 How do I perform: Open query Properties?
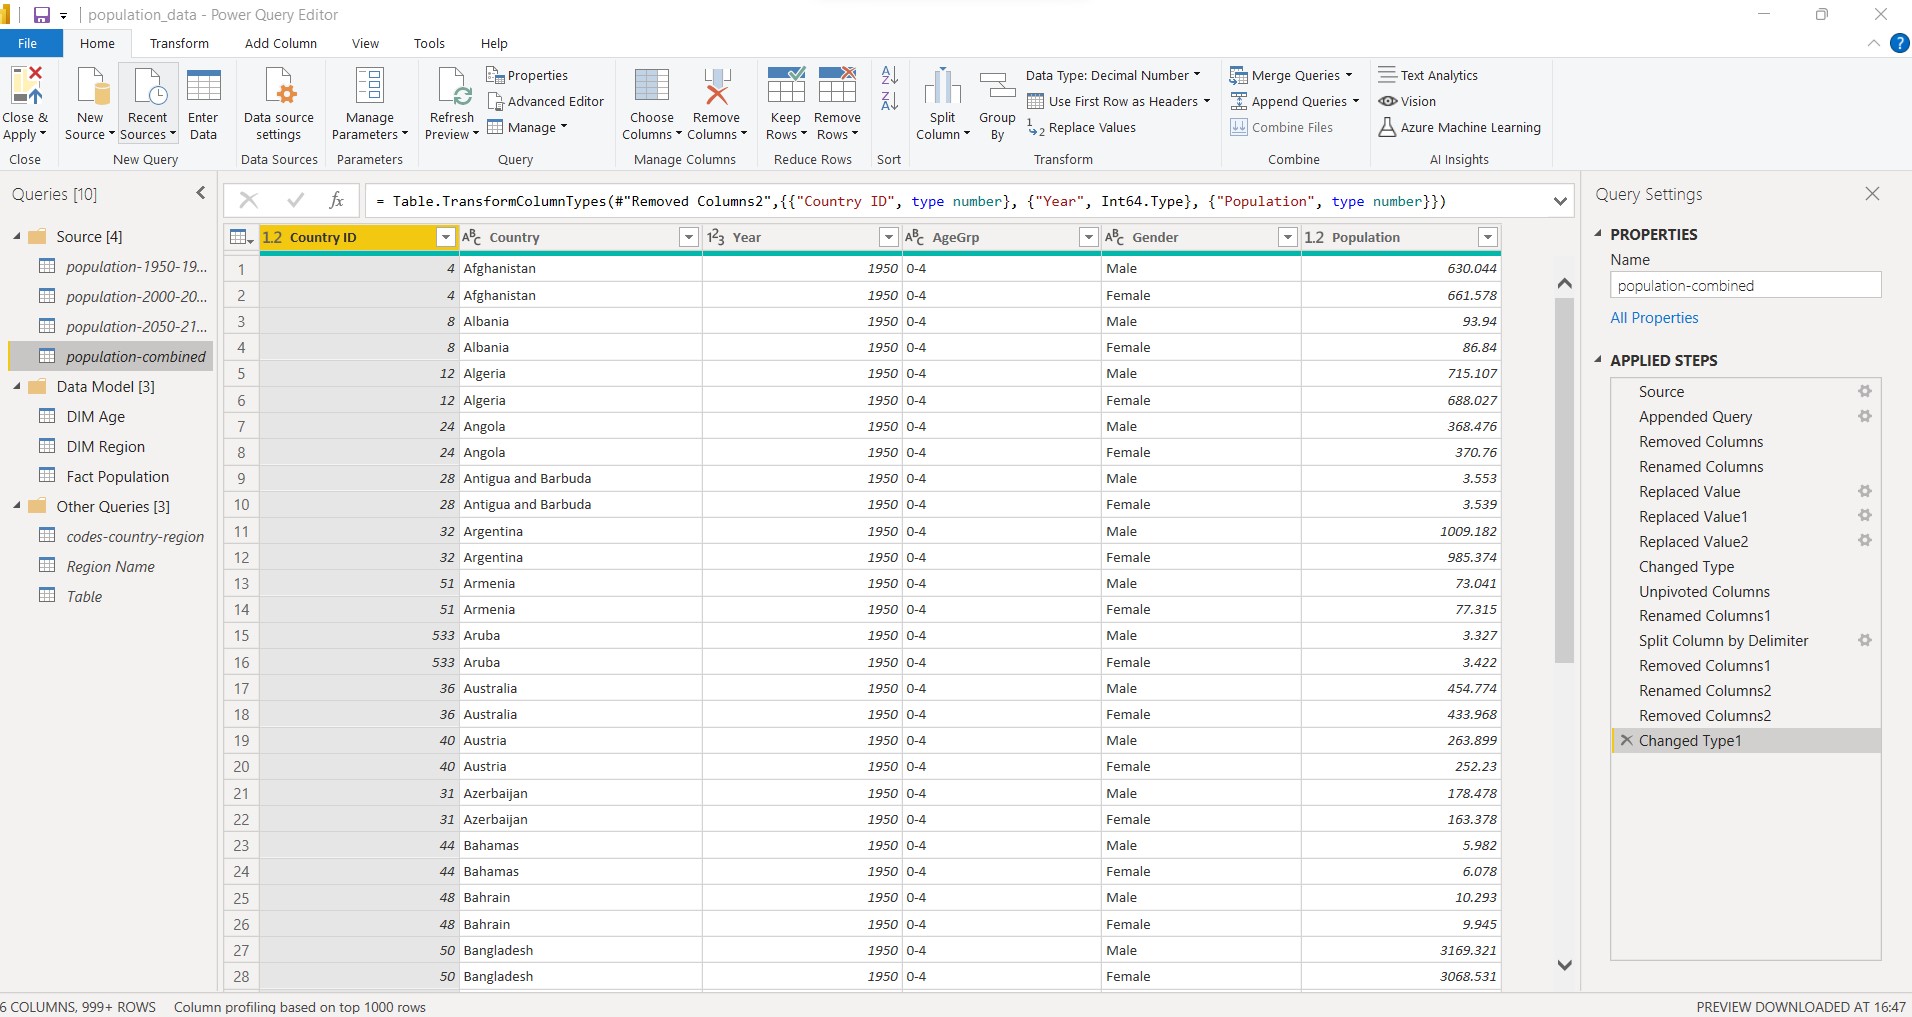[x=527, y=75]
